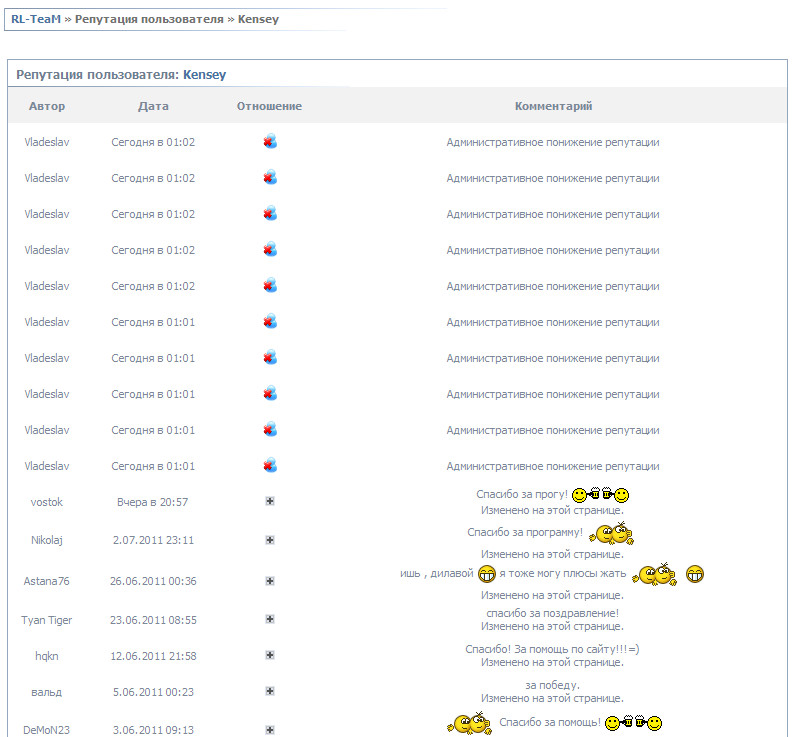Open 'Репутация пользователя' breadcrumb link
Viewport: 794px width, 737px height.
pyautogui.click(x=149, y=19)
